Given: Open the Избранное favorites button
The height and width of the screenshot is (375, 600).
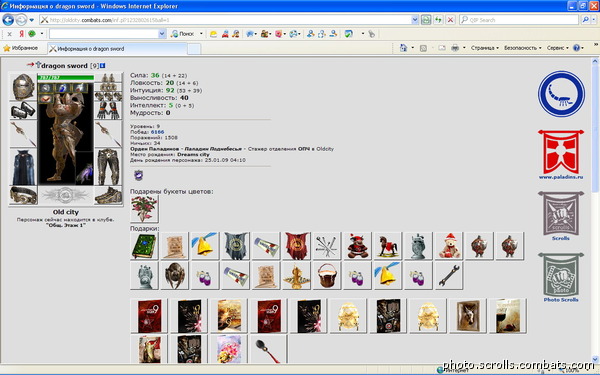Looking at the screenshot, I should (x=21, y=48).
